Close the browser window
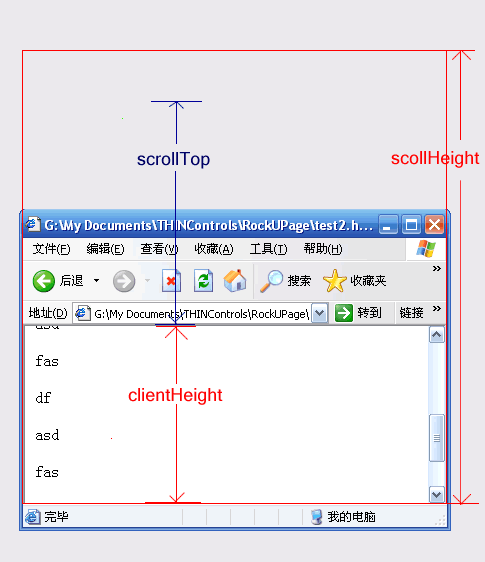This screenshot has width=485, height=562. coord(434,225)
